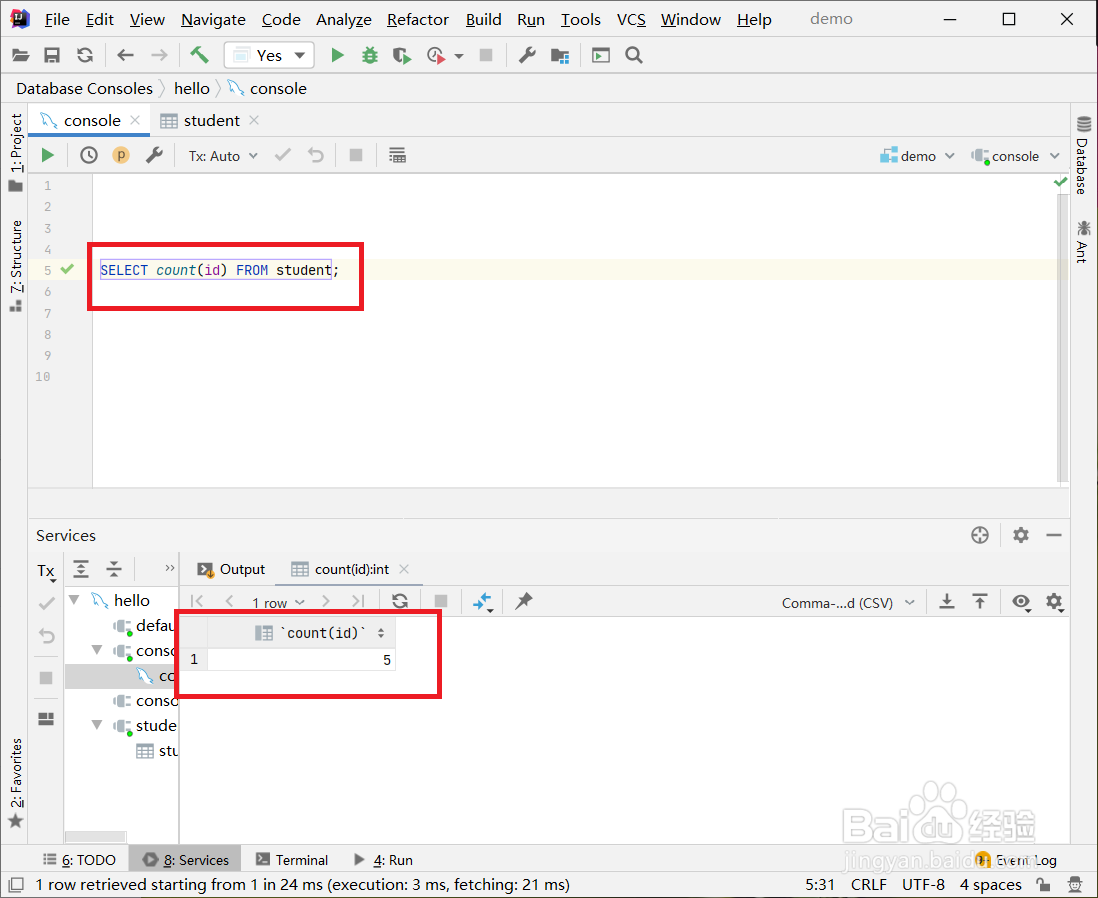Download the result data with export icon

946,601
